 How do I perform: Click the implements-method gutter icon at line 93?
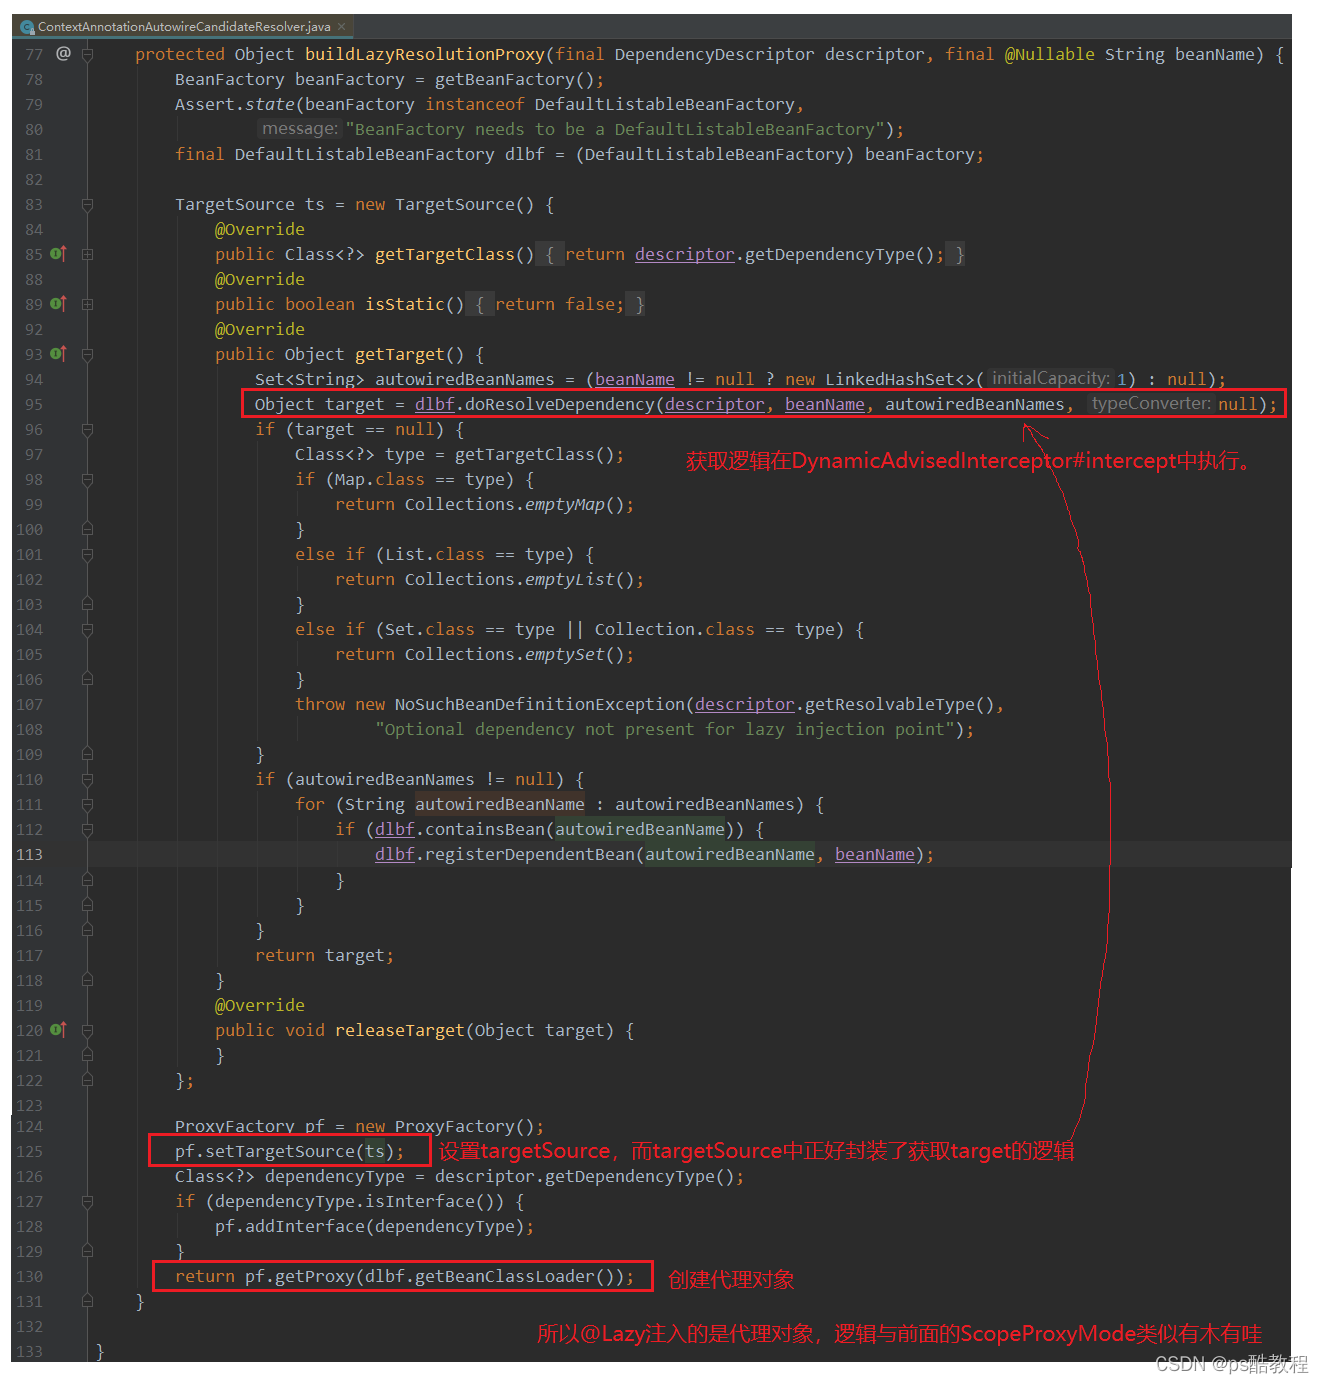tap(58, 354)
